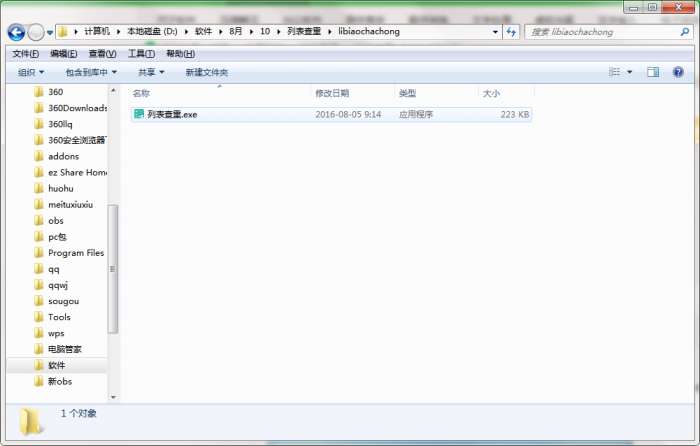Select the 列表查重.exe file
The width and height of the screenshot is (700, 446).
(x=332, y=114)
